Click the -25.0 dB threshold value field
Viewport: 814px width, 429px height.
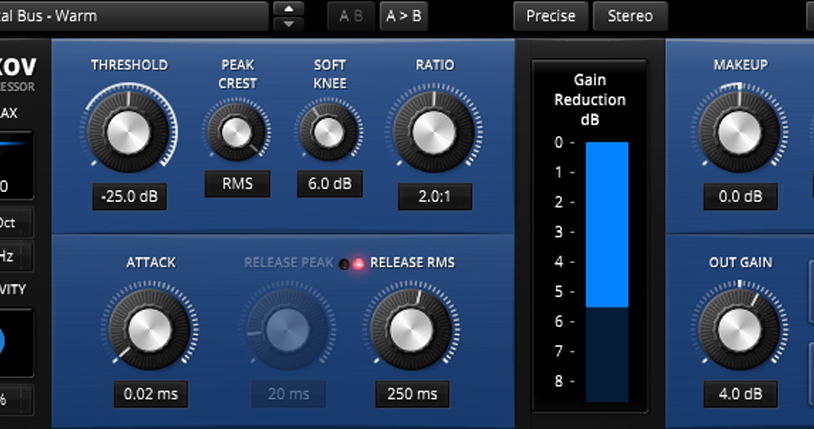[x=128, y=197]
